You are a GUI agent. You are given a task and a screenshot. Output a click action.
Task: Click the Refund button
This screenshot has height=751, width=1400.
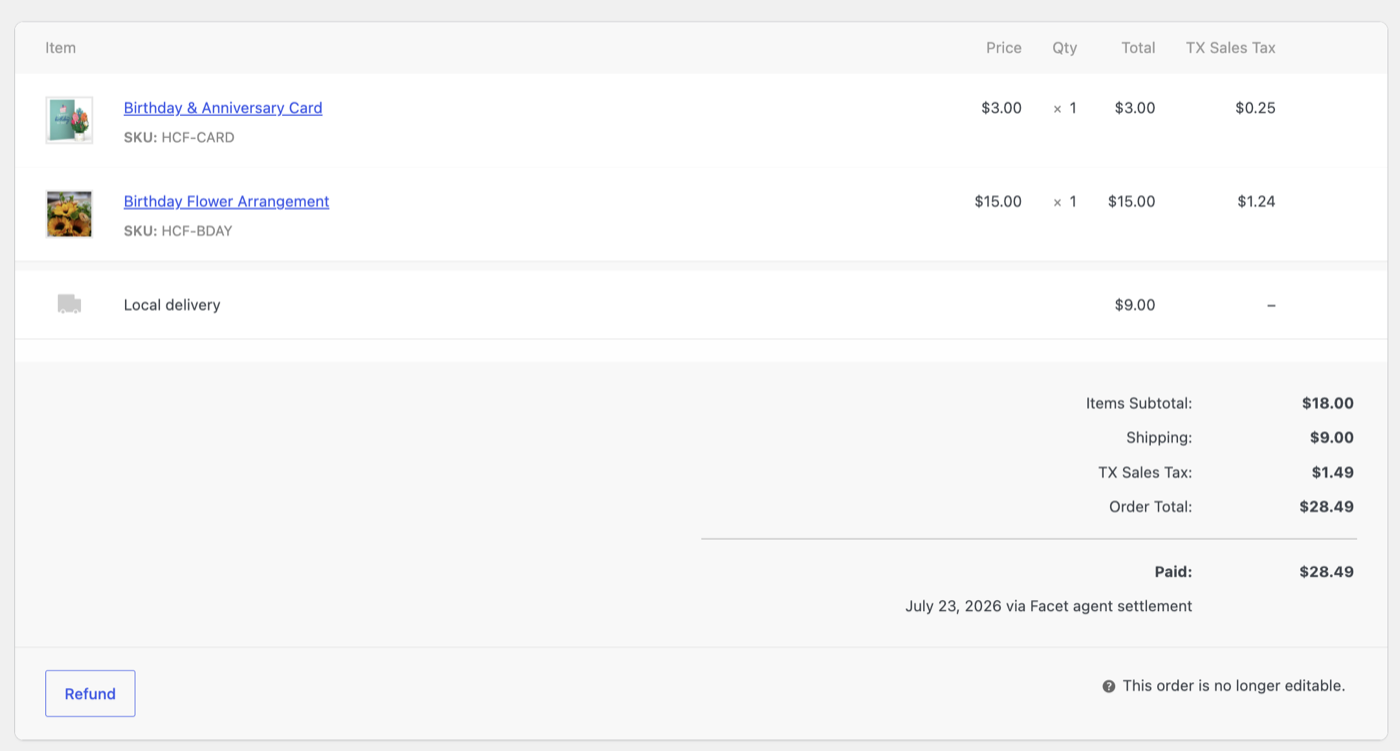click(x=90, y=693)
